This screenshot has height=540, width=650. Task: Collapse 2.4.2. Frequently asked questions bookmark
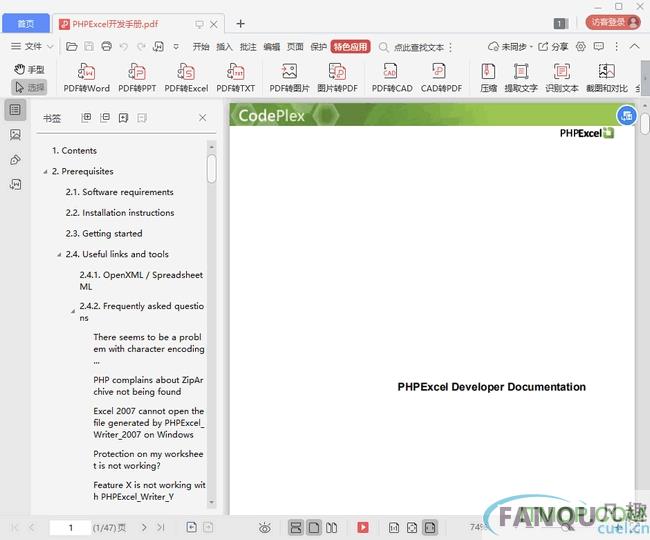pos(73,311)
